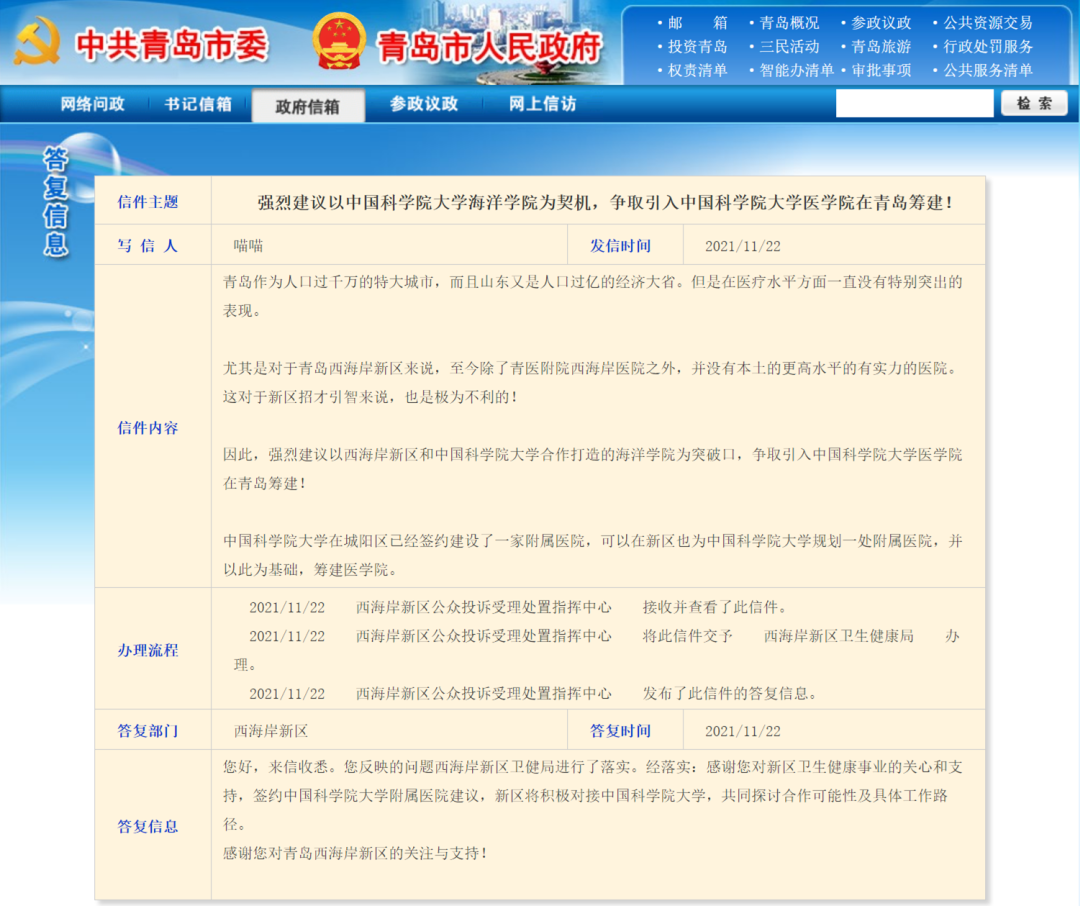Go to the 智能办清单 link
Screen dimensions: 1080x906
796,71
